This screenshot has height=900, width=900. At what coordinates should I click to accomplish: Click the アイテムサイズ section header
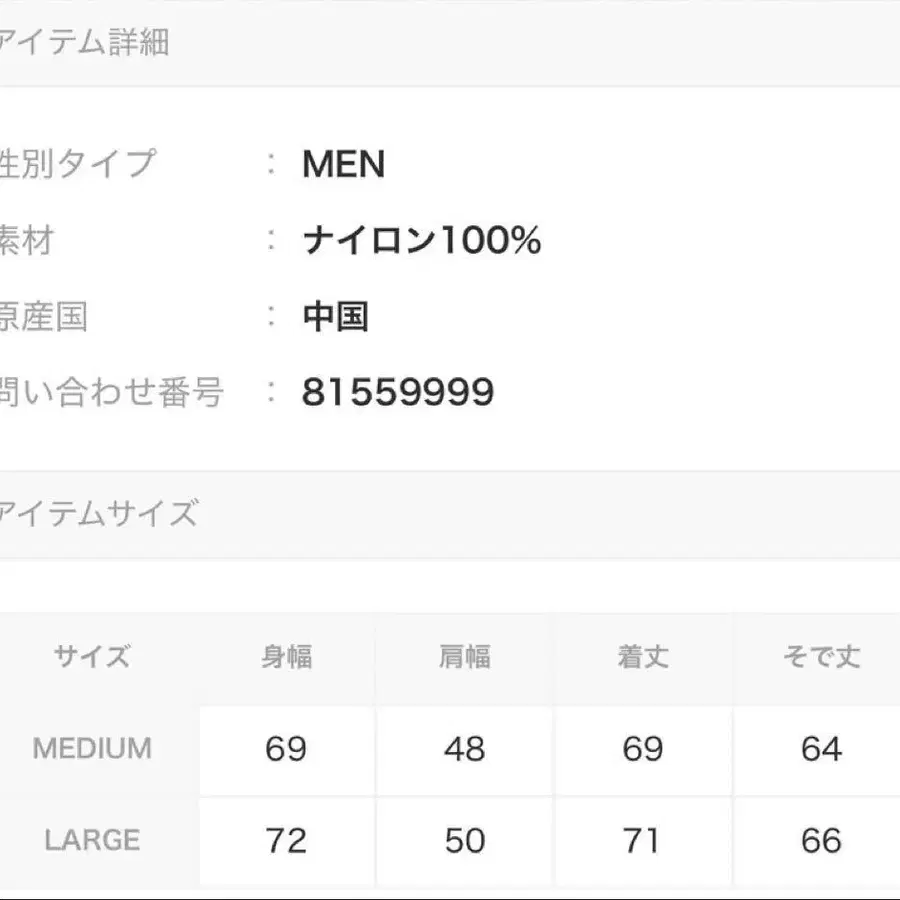click(x=98, y=515)
